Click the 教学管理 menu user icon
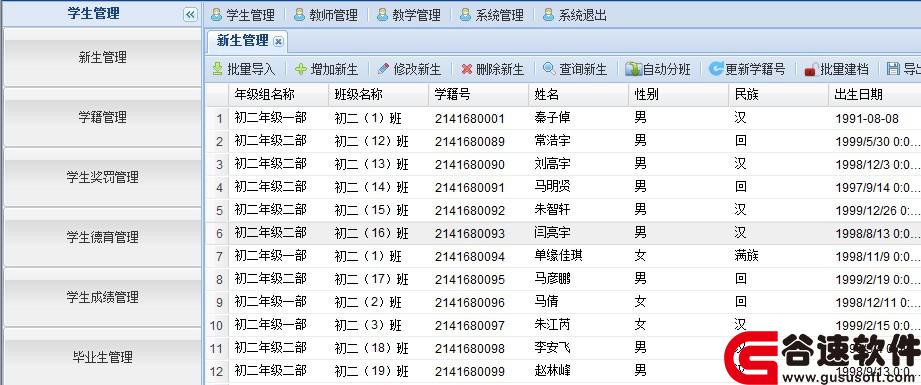This screenshot has width=921, height=385. click(x=382, y=15)
